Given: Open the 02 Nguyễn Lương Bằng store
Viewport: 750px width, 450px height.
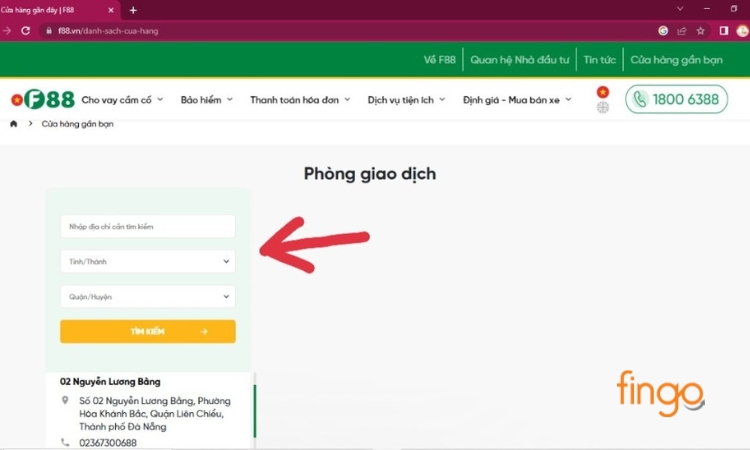Looking at the screenshot, I should coord(110,382).
